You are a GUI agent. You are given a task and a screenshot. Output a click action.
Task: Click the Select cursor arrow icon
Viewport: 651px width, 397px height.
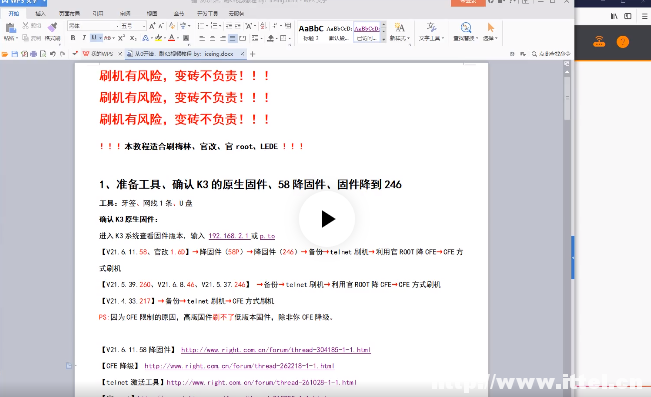tap(491, 27)
